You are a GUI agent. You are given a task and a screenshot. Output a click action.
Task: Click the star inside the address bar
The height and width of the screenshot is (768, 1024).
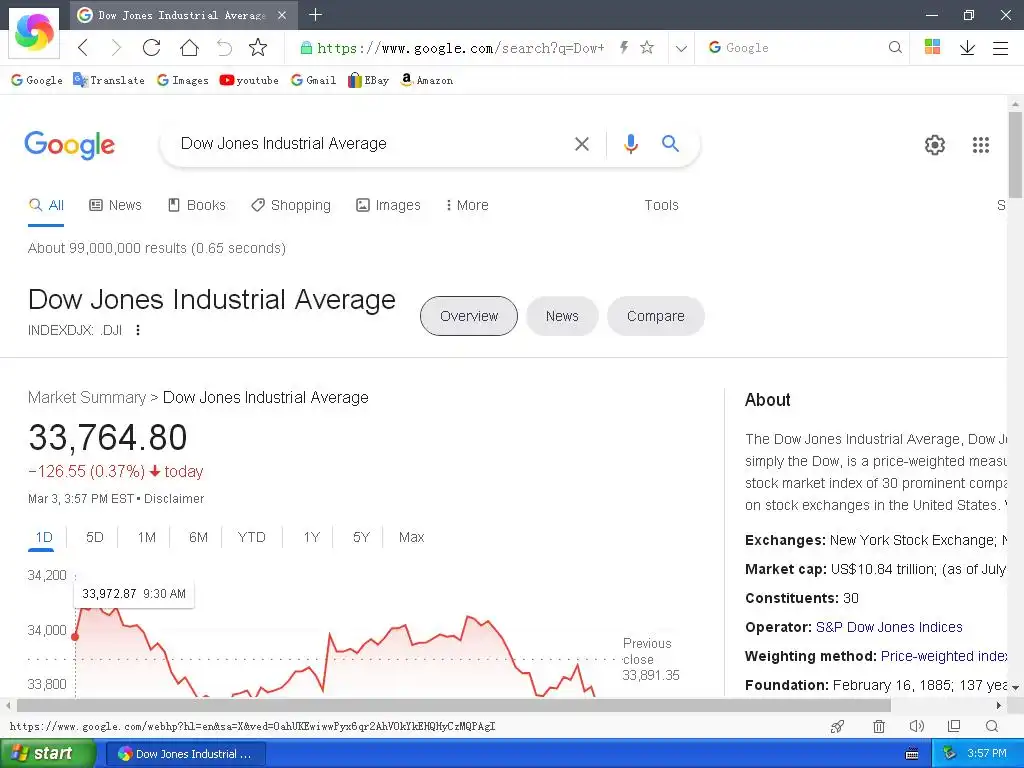pos(647,47)
